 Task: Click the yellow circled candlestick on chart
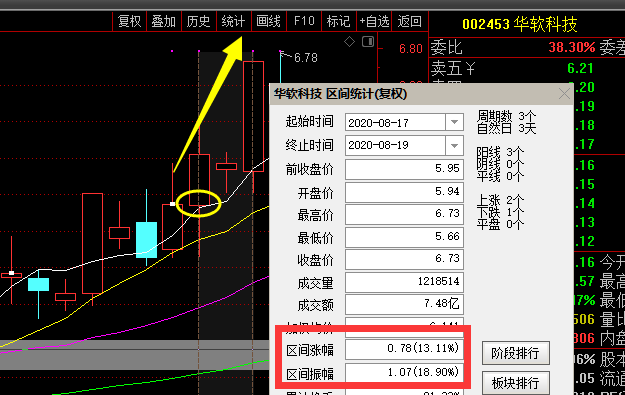tap(199, 203)
